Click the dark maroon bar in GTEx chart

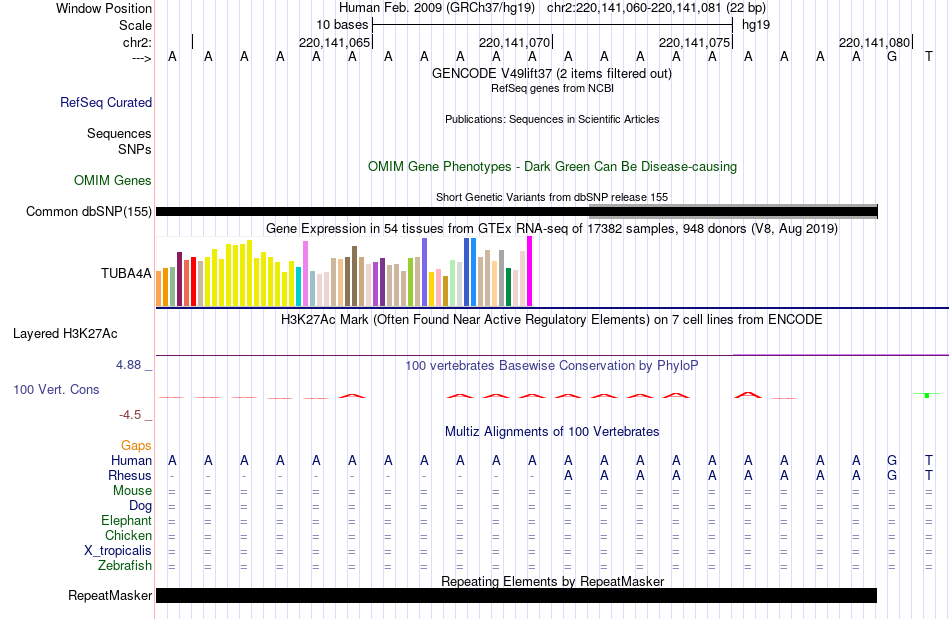[179, 279]
